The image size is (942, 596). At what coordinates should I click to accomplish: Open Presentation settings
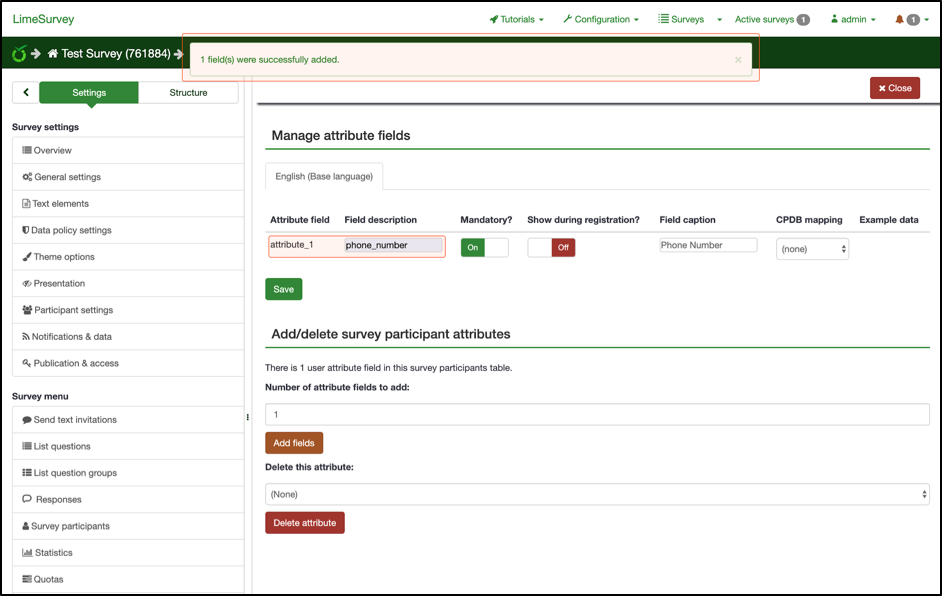[x=128, y=283]
